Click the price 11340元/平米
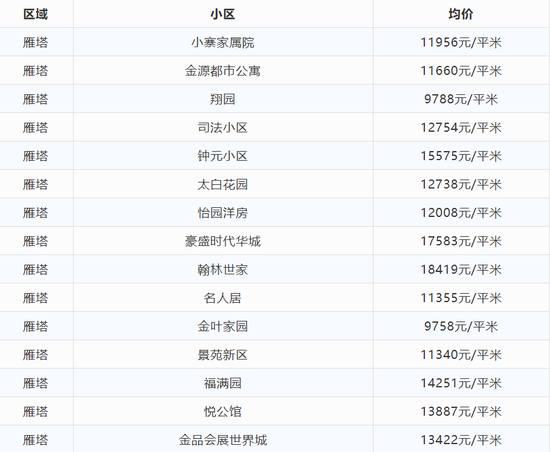 point(461,355)
